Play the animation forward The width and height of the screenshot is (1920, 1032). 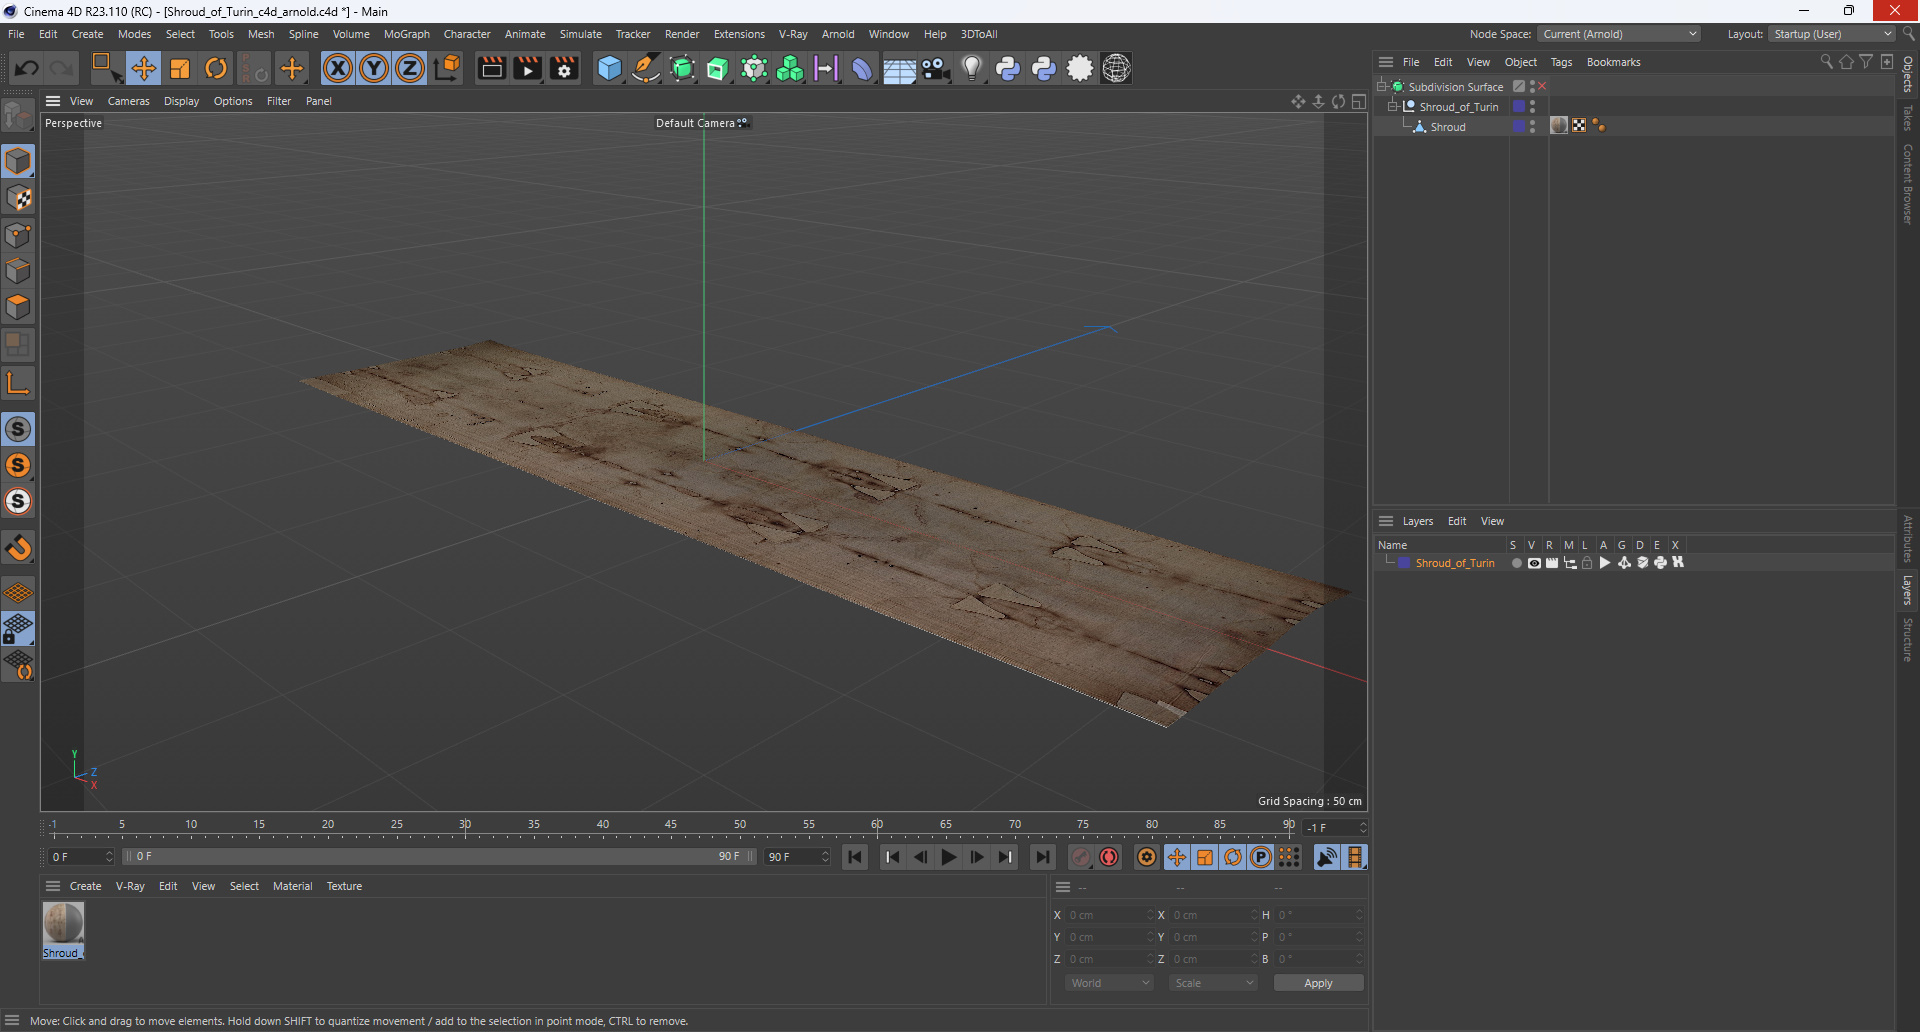tap(949, 857)
